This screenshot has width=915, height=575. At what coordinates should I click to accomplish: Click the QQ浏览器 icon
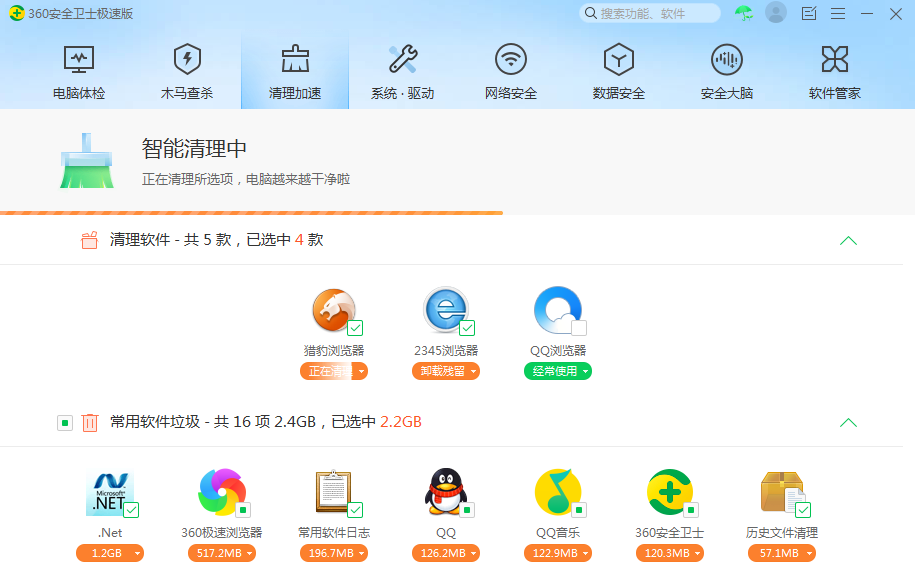(x=557, y=310)
